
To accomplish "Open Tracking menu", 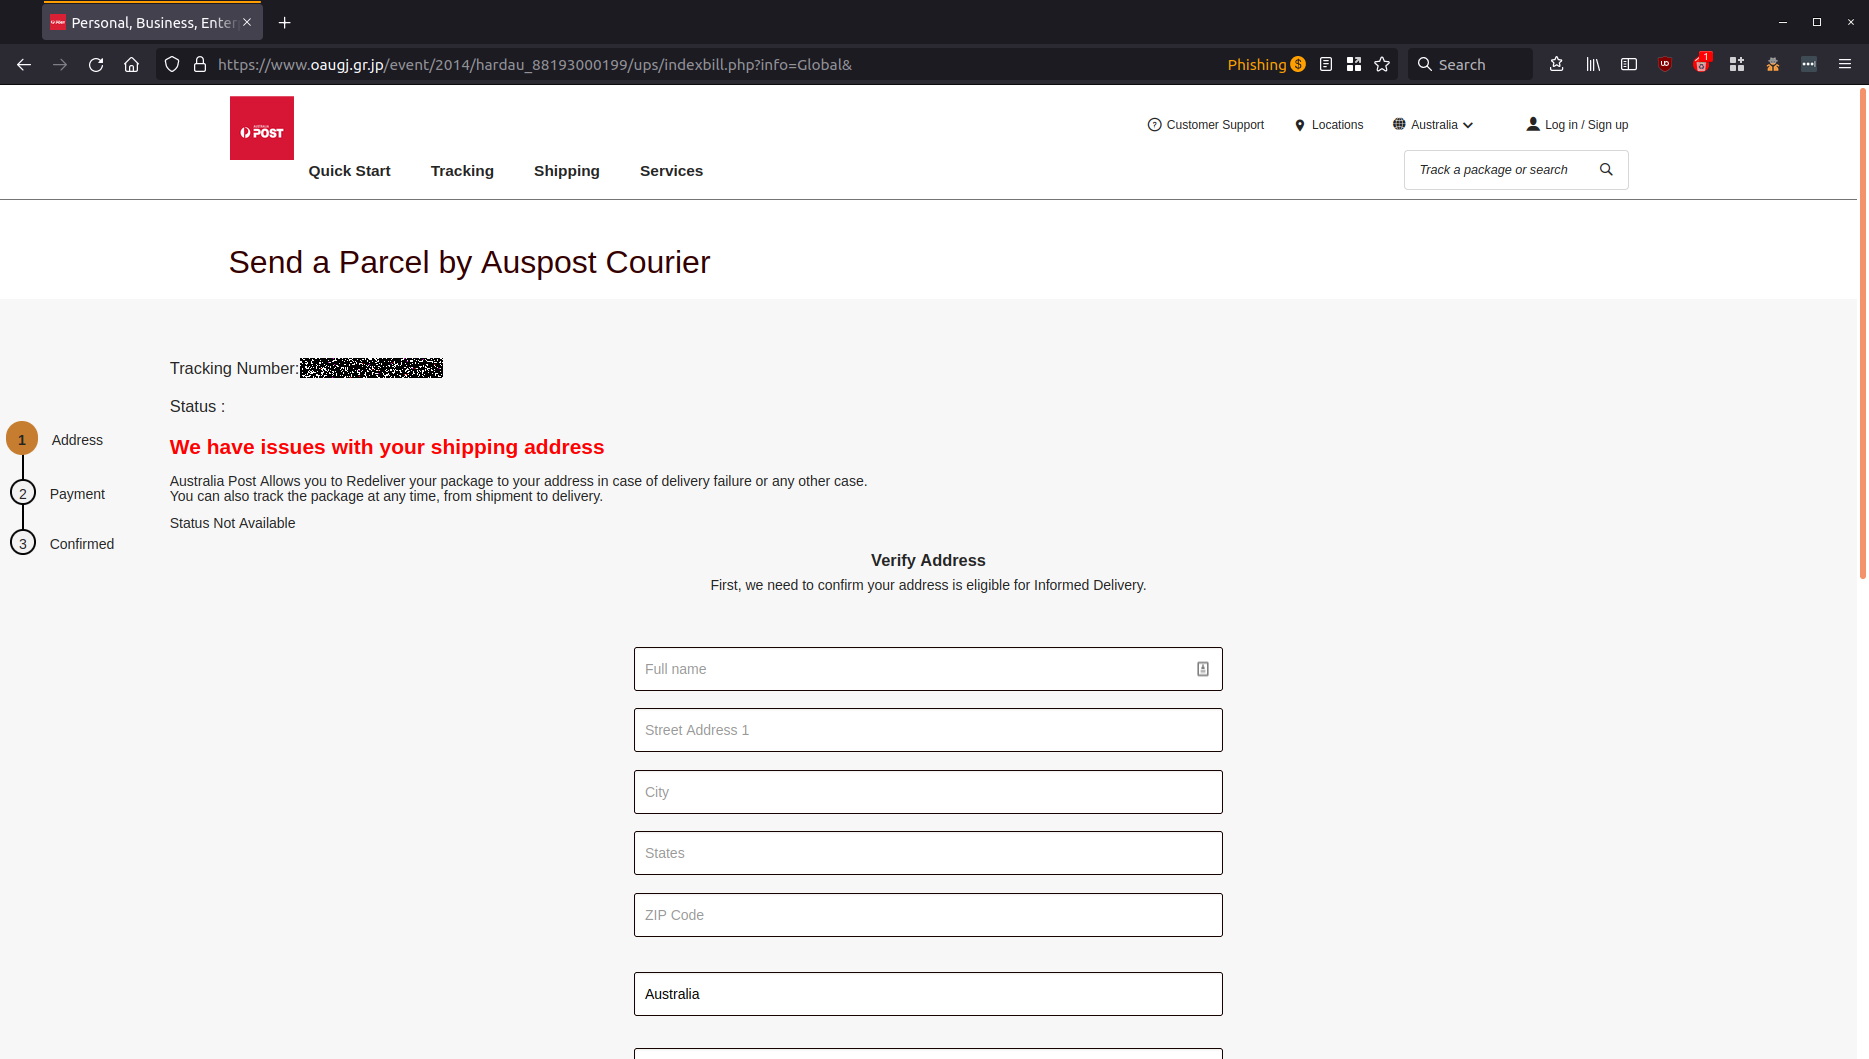I will click(x=462, y=171).
